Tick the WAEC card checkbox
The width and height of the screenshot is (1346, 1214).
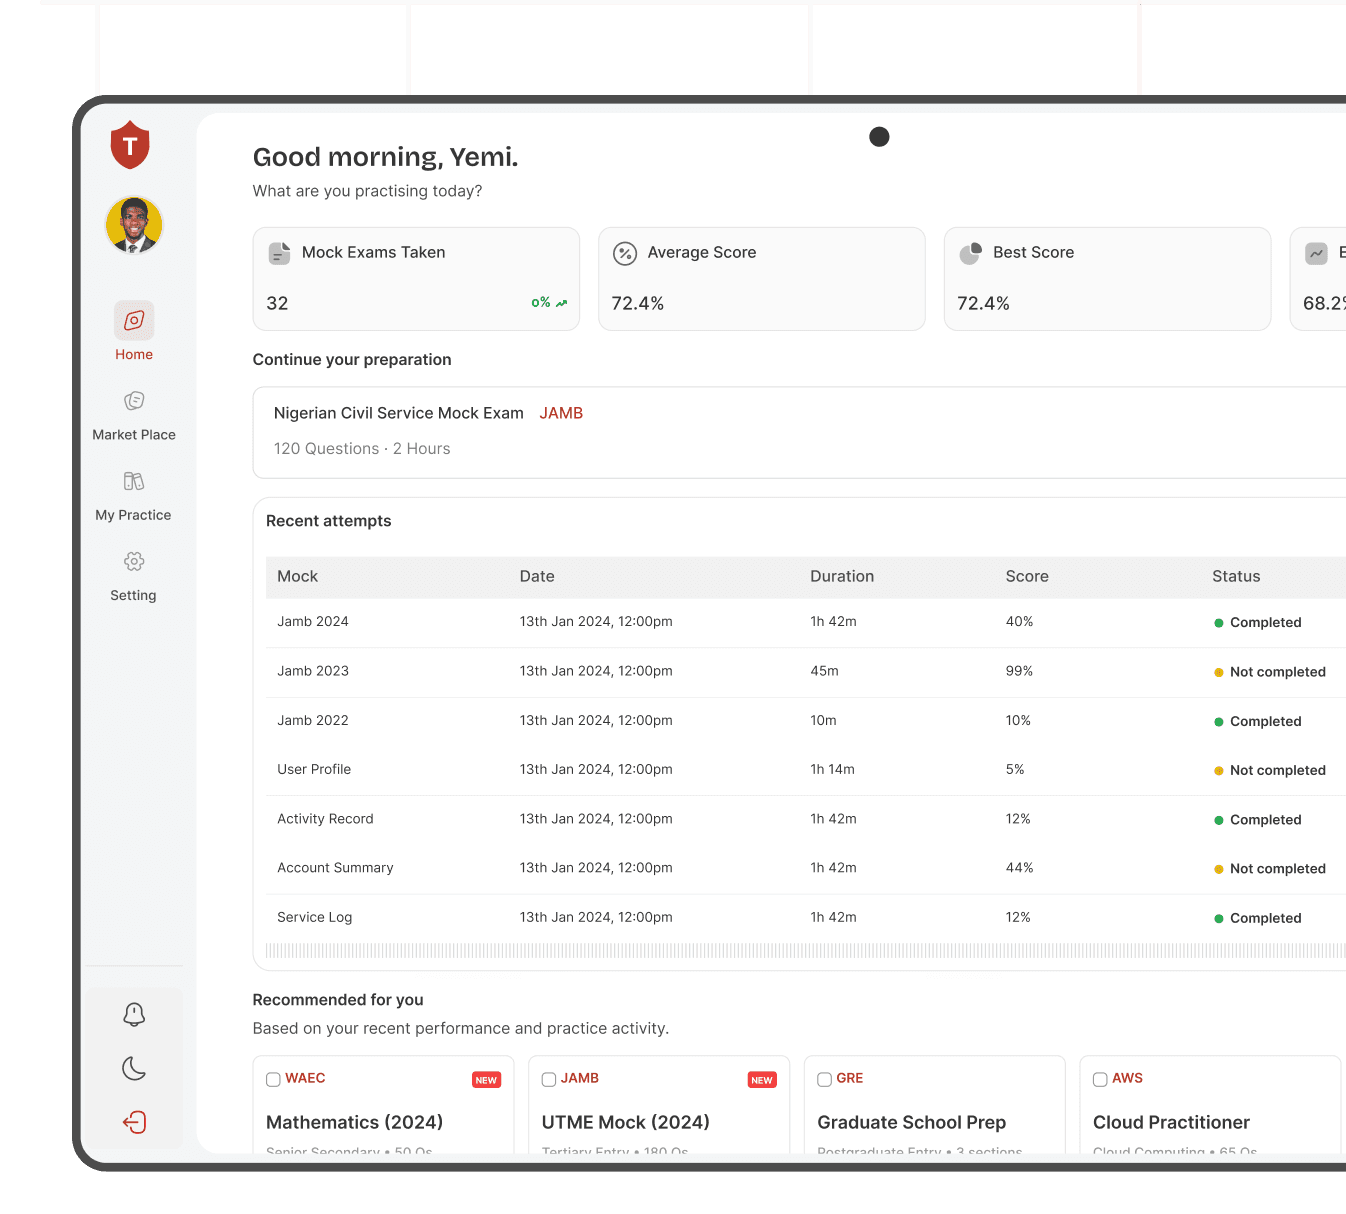click(x=273, y=1079)
